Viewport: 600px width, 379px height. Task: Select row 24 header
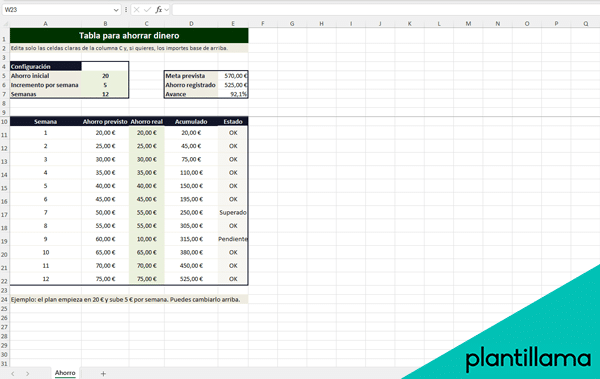click(5, 299)
